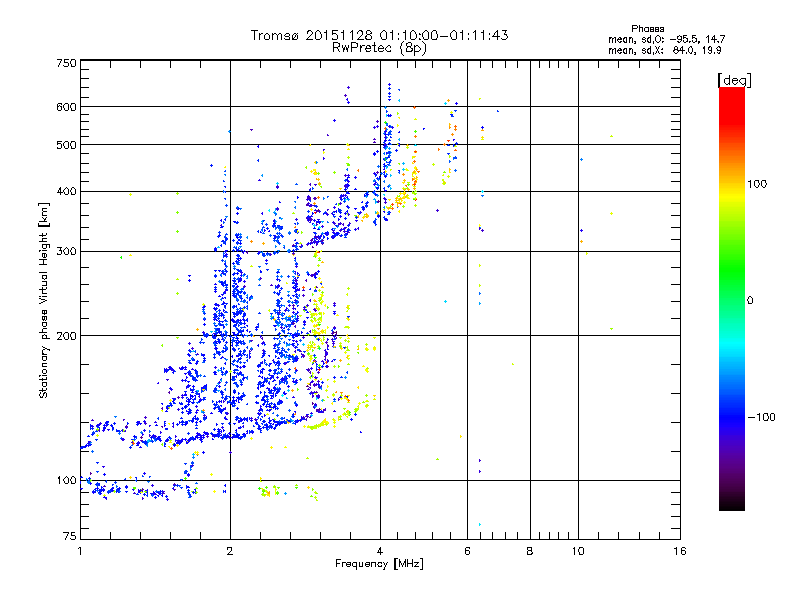Click the y-axis tick label '750'
The height and width of the screenshot is (600, 800).
coord(66,63)
